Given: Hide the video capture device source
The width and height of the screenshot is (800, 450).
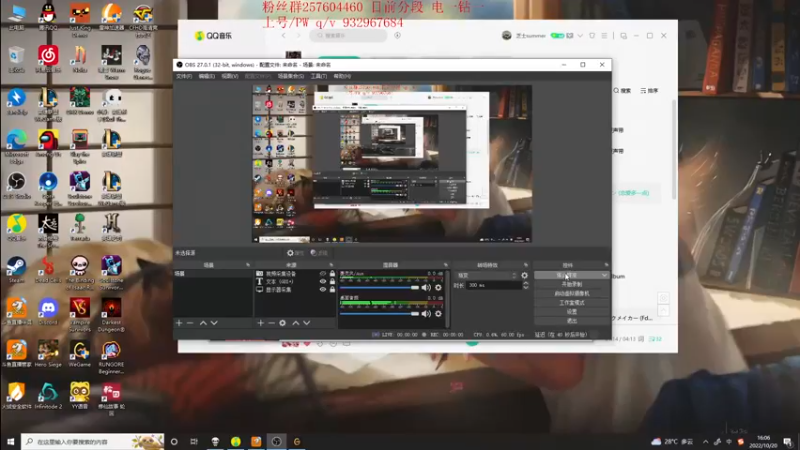Looking at the screenshot, I should point(322,274).
